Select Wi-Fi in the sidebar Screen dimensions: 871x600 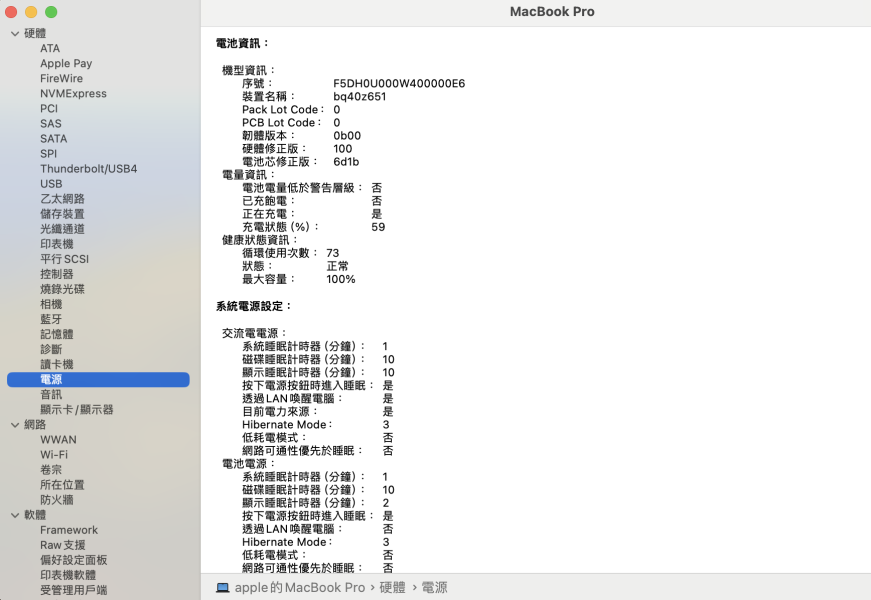click(54, 454)
